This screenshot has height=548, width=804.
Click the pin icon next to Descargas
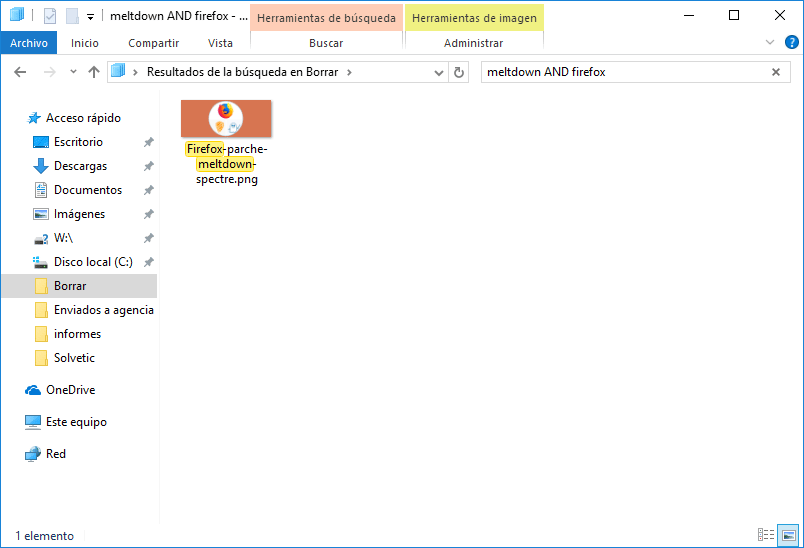(x=149, y=166)
